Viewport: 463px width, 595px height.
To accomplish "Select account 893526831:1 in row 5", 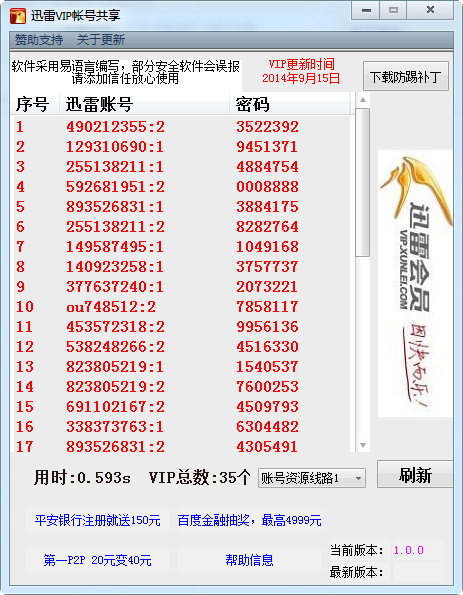I will tap(115, 207).
